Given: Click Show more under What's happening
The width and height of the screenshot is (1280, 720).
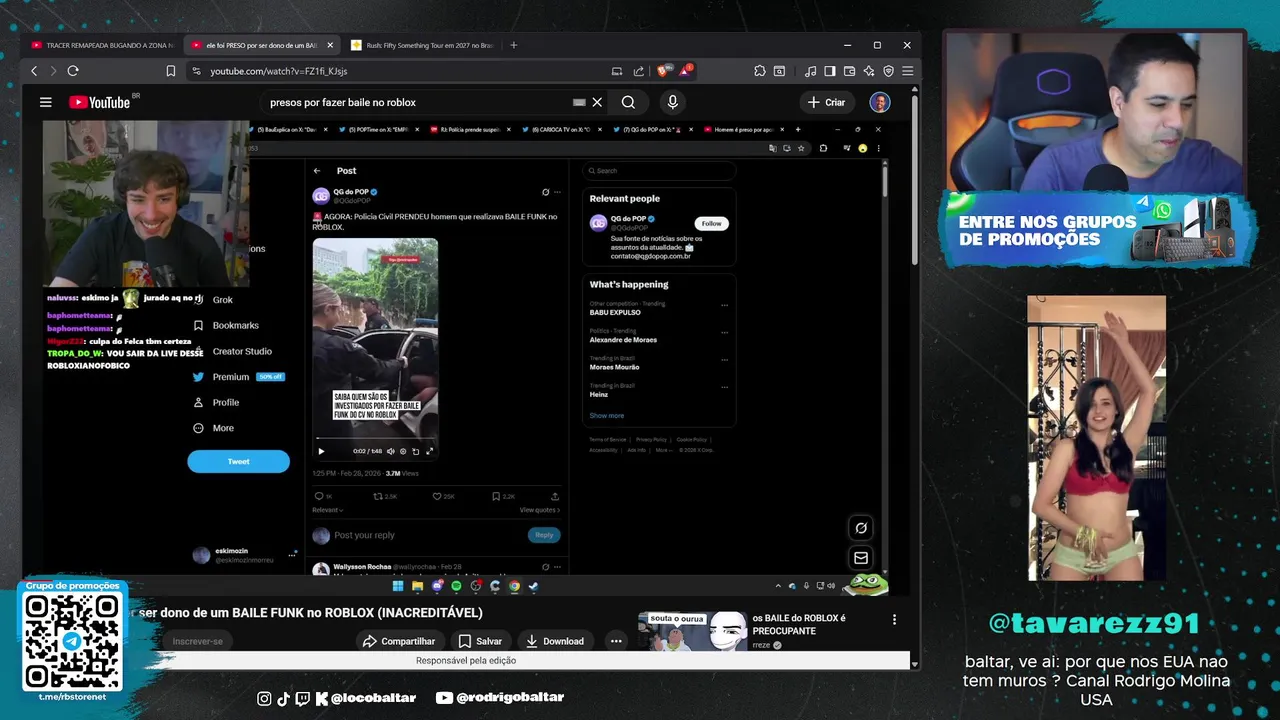Looking at the screenshot, I should [x=606, y=415].
